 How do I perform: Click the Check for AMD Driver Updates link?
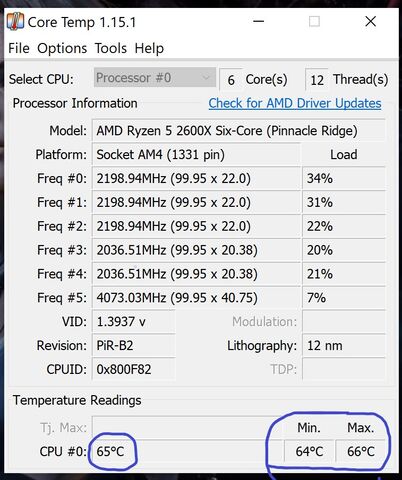(x=295, y=104)
